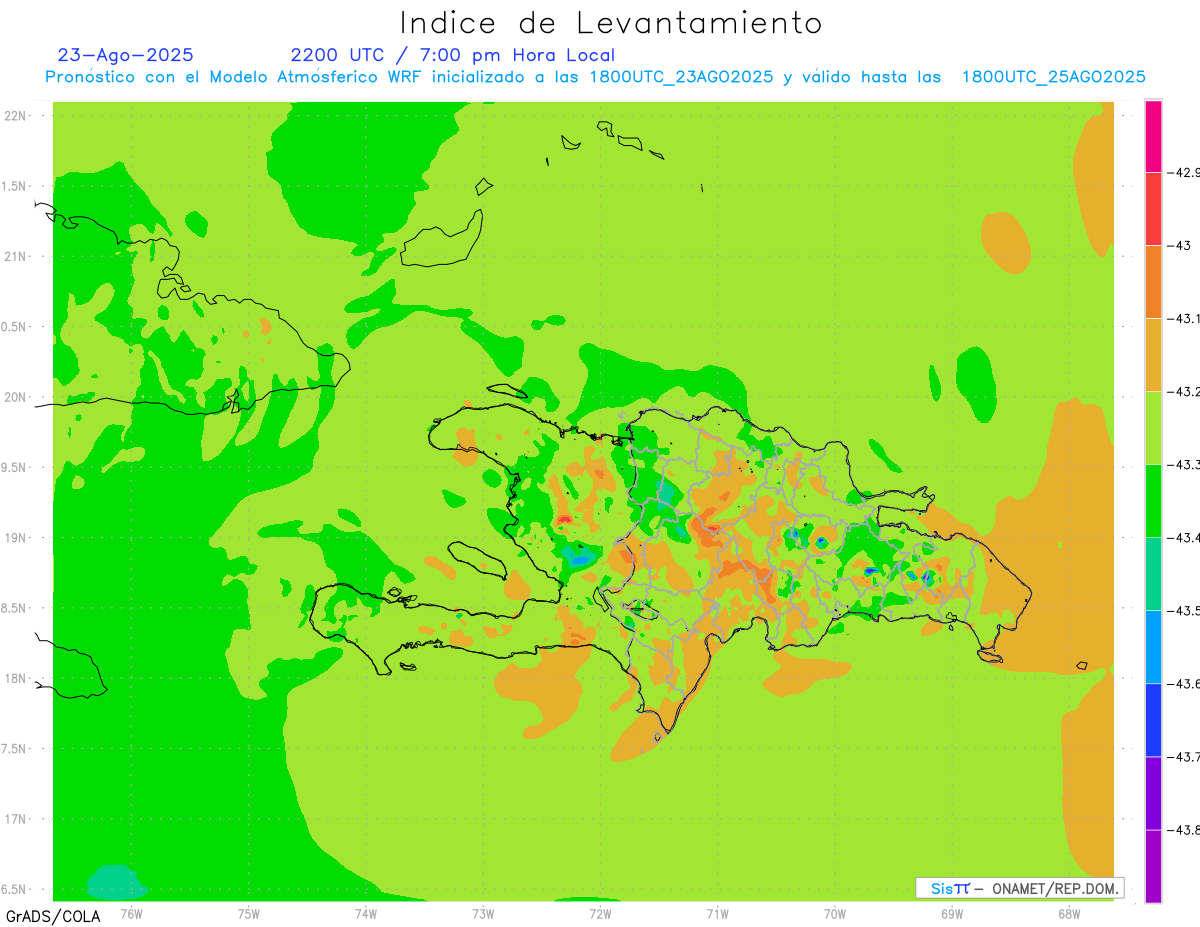Click the latitude label "9.5N"
Screen dimensions: 1200x927
(14, 467)
